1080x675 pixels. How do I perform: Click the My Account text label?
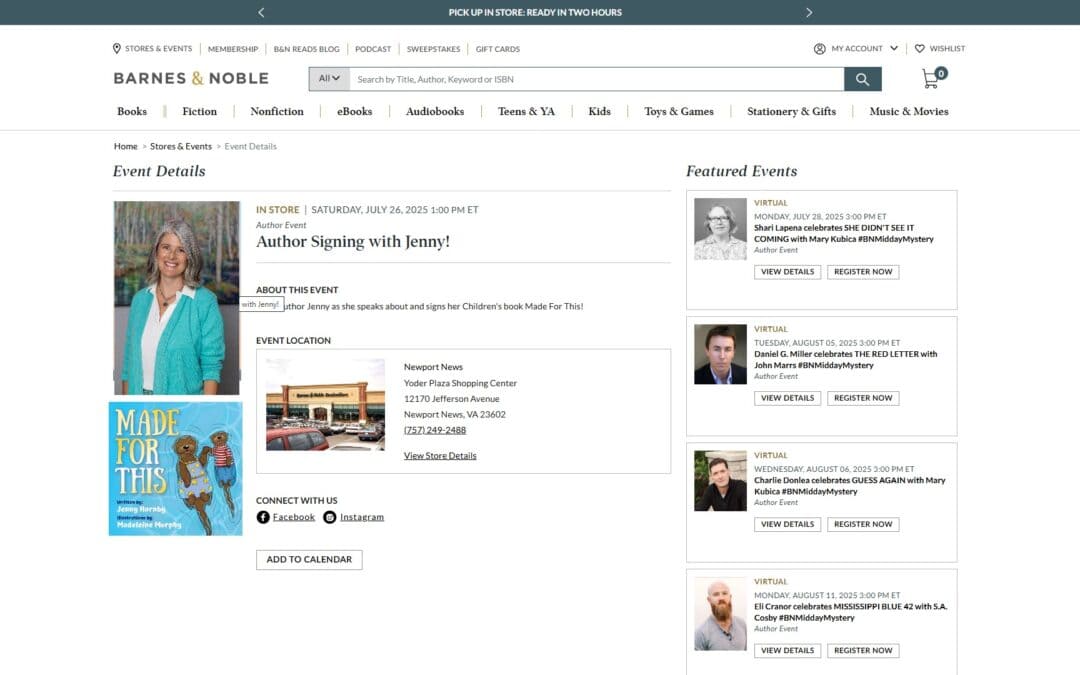[x=856, y=49]
